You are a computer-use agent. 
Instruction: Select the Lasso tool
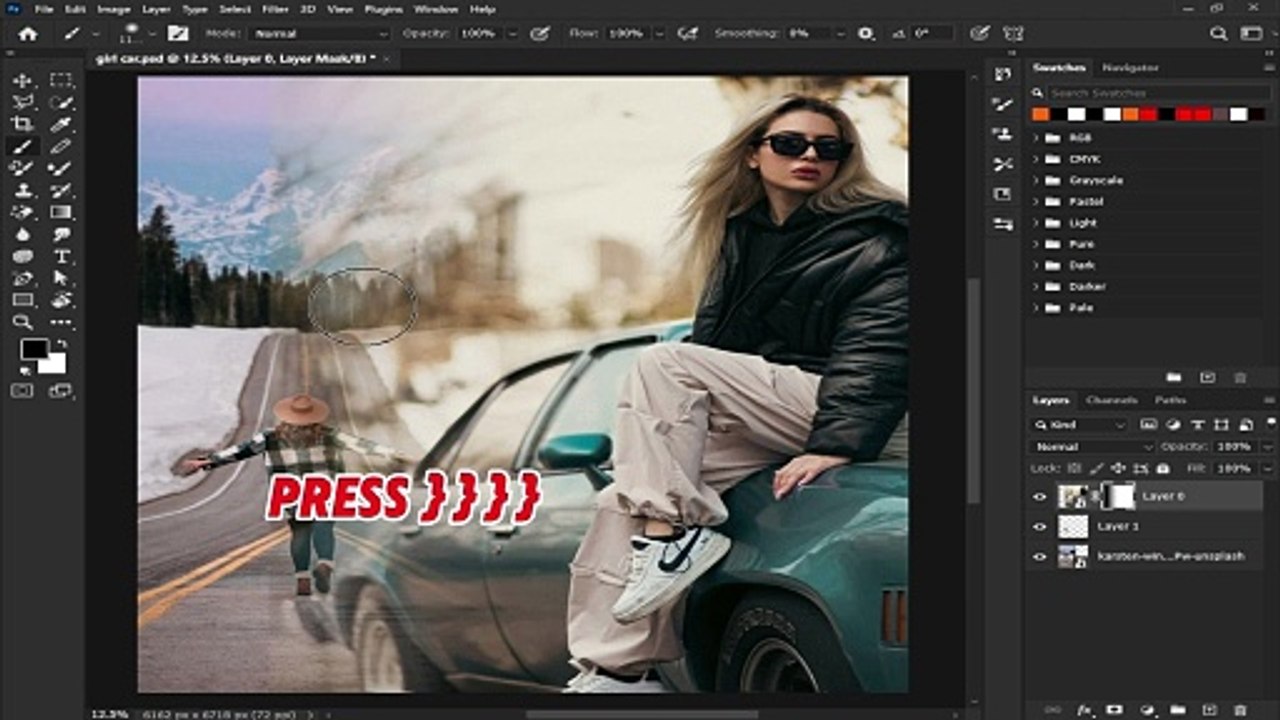(22, 103)
